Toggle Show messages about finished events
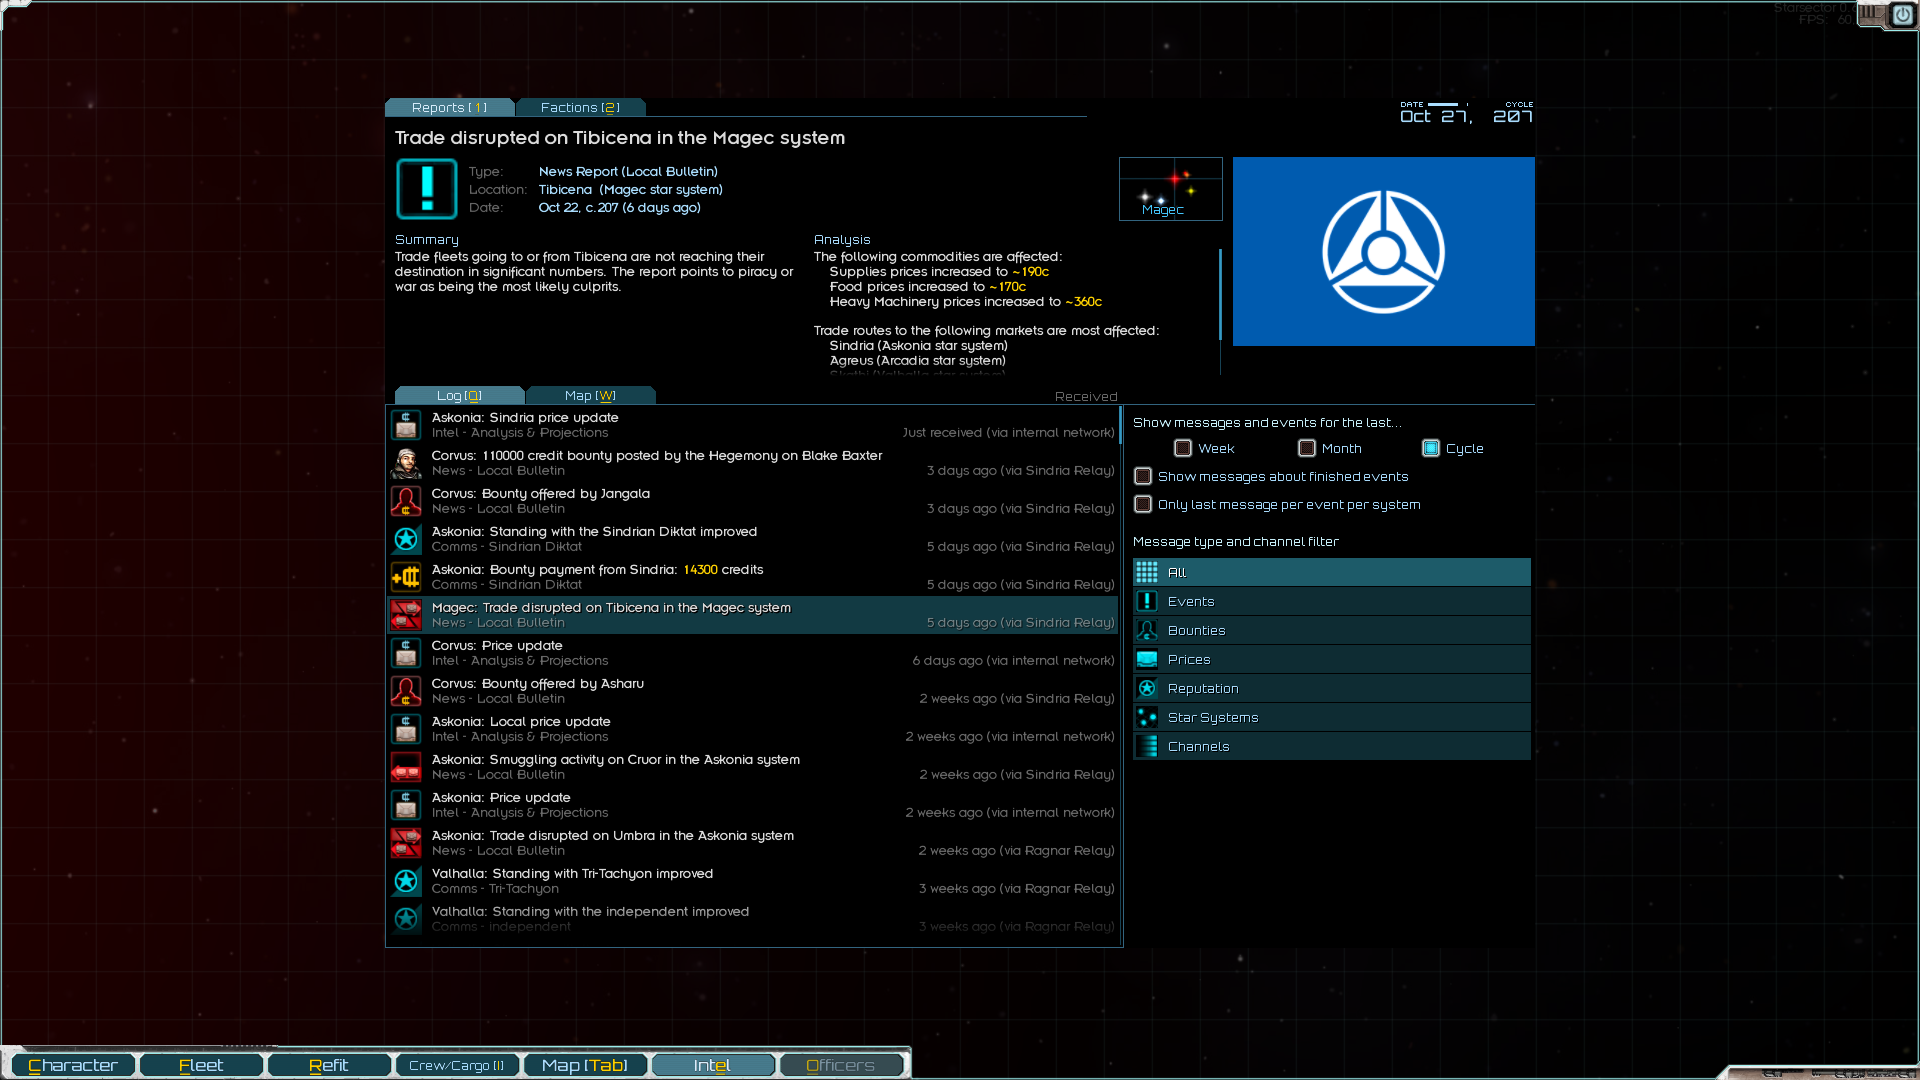This screenshot has height=1080, width=1920. pos(1143,476)
